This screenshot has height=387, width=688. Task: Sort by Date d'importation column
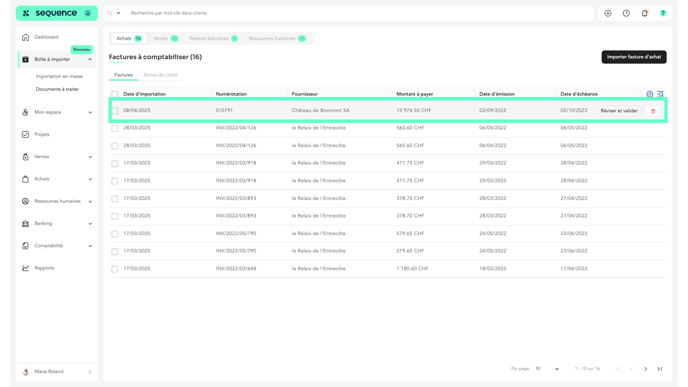tap(144, 94)
